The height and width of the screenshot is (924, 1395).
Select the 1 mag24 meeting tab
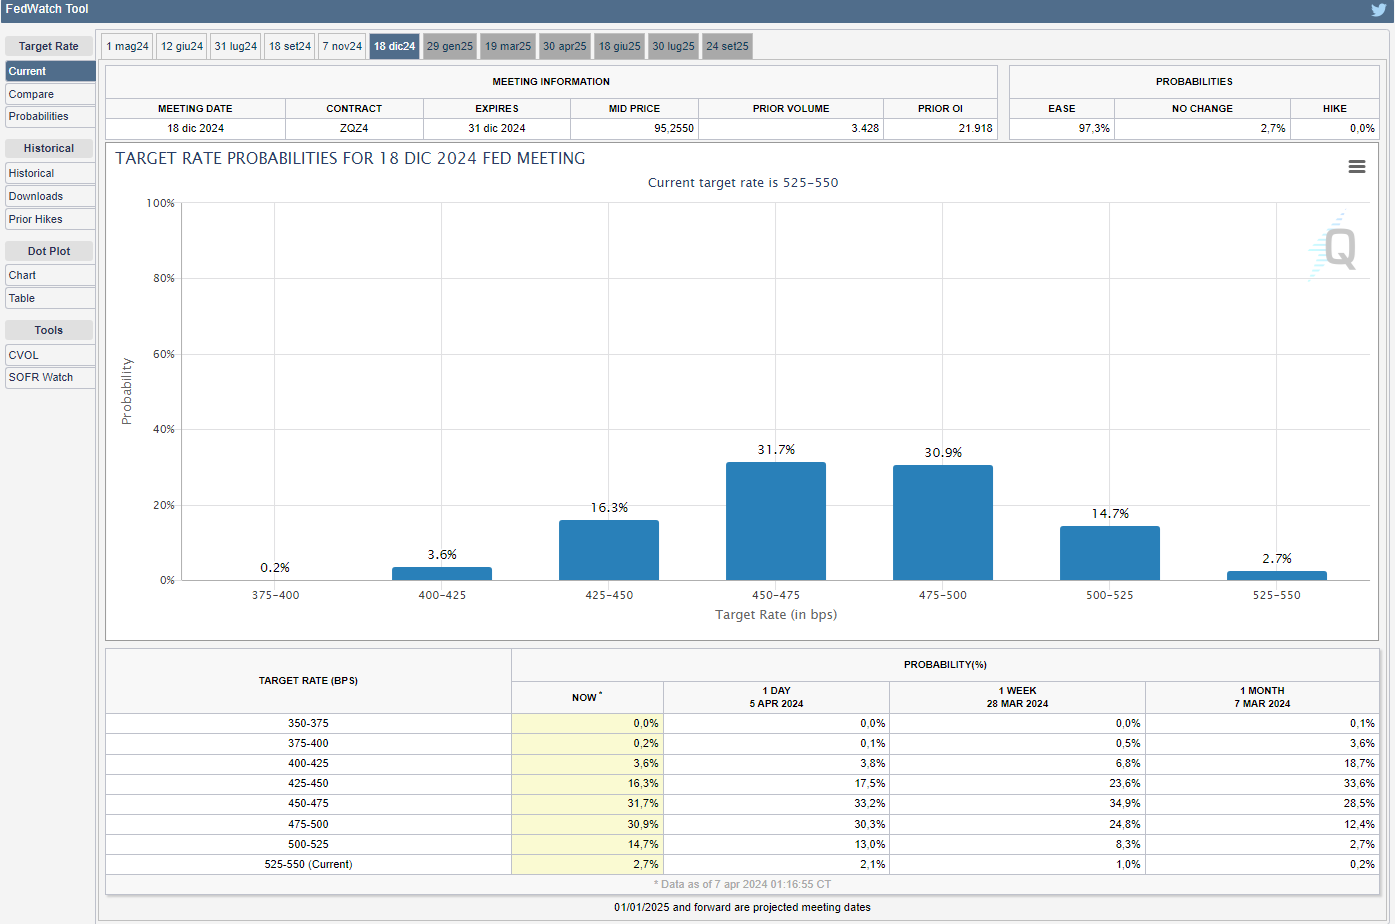pos(127,46)
